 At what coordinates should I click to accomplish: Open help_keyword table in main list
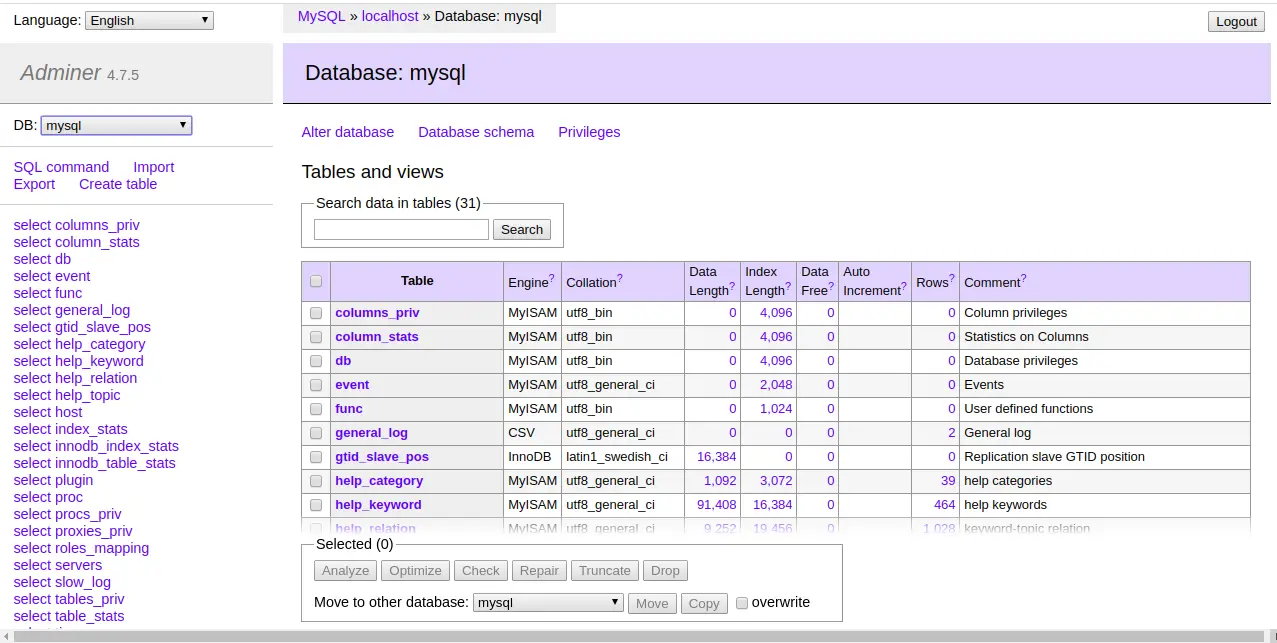378,505
